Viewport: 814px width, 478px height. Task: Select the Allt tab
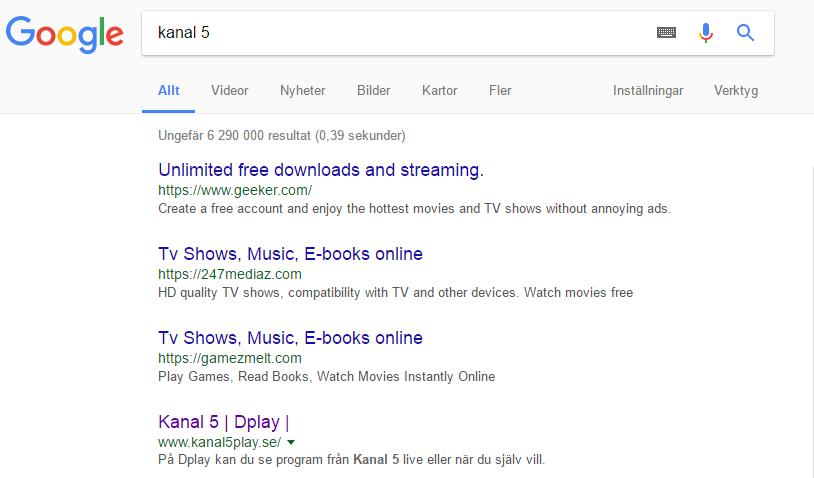(169, 90)
